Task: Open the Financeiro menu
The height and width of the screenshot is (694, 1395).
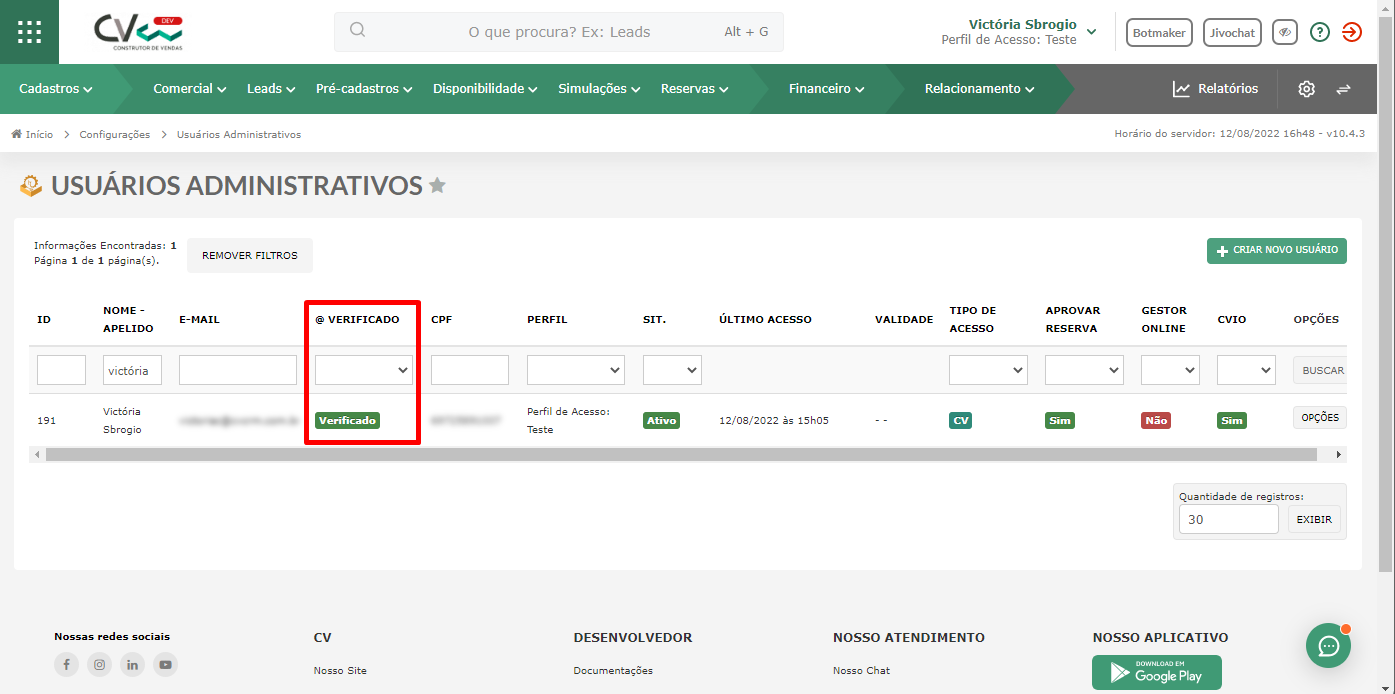Action: pyautogui.click(x=826, y=89)
